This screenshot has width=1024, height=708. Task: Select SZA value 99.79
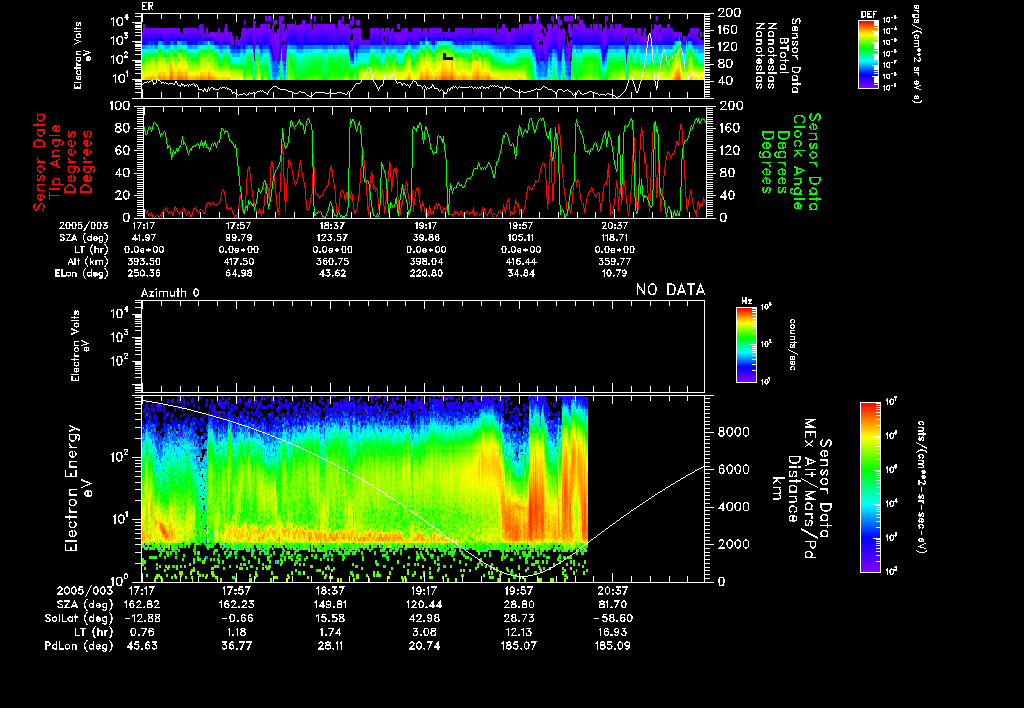(x=239, y=238)
